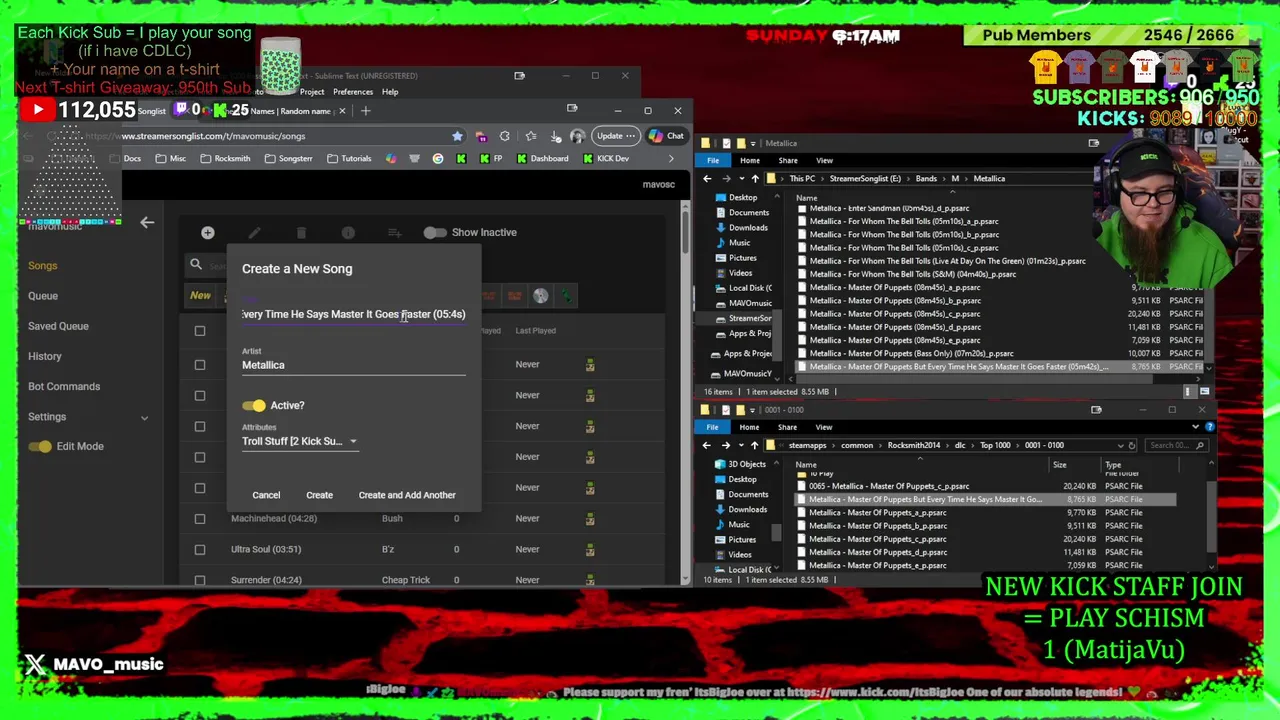This screenshot has width=1280, height=720.
Task: Open the Google bookmark icon
Action: [438, 158]
